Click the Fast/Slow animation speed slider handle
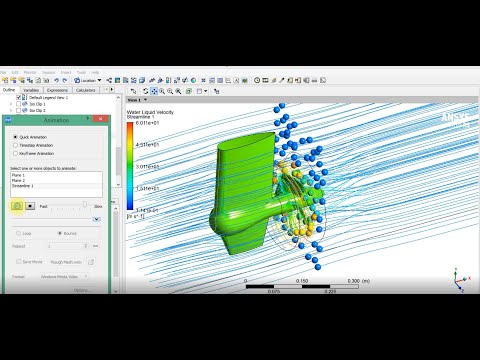The height and width of the screenshot is (360, 480). click(x=85, y=204)
